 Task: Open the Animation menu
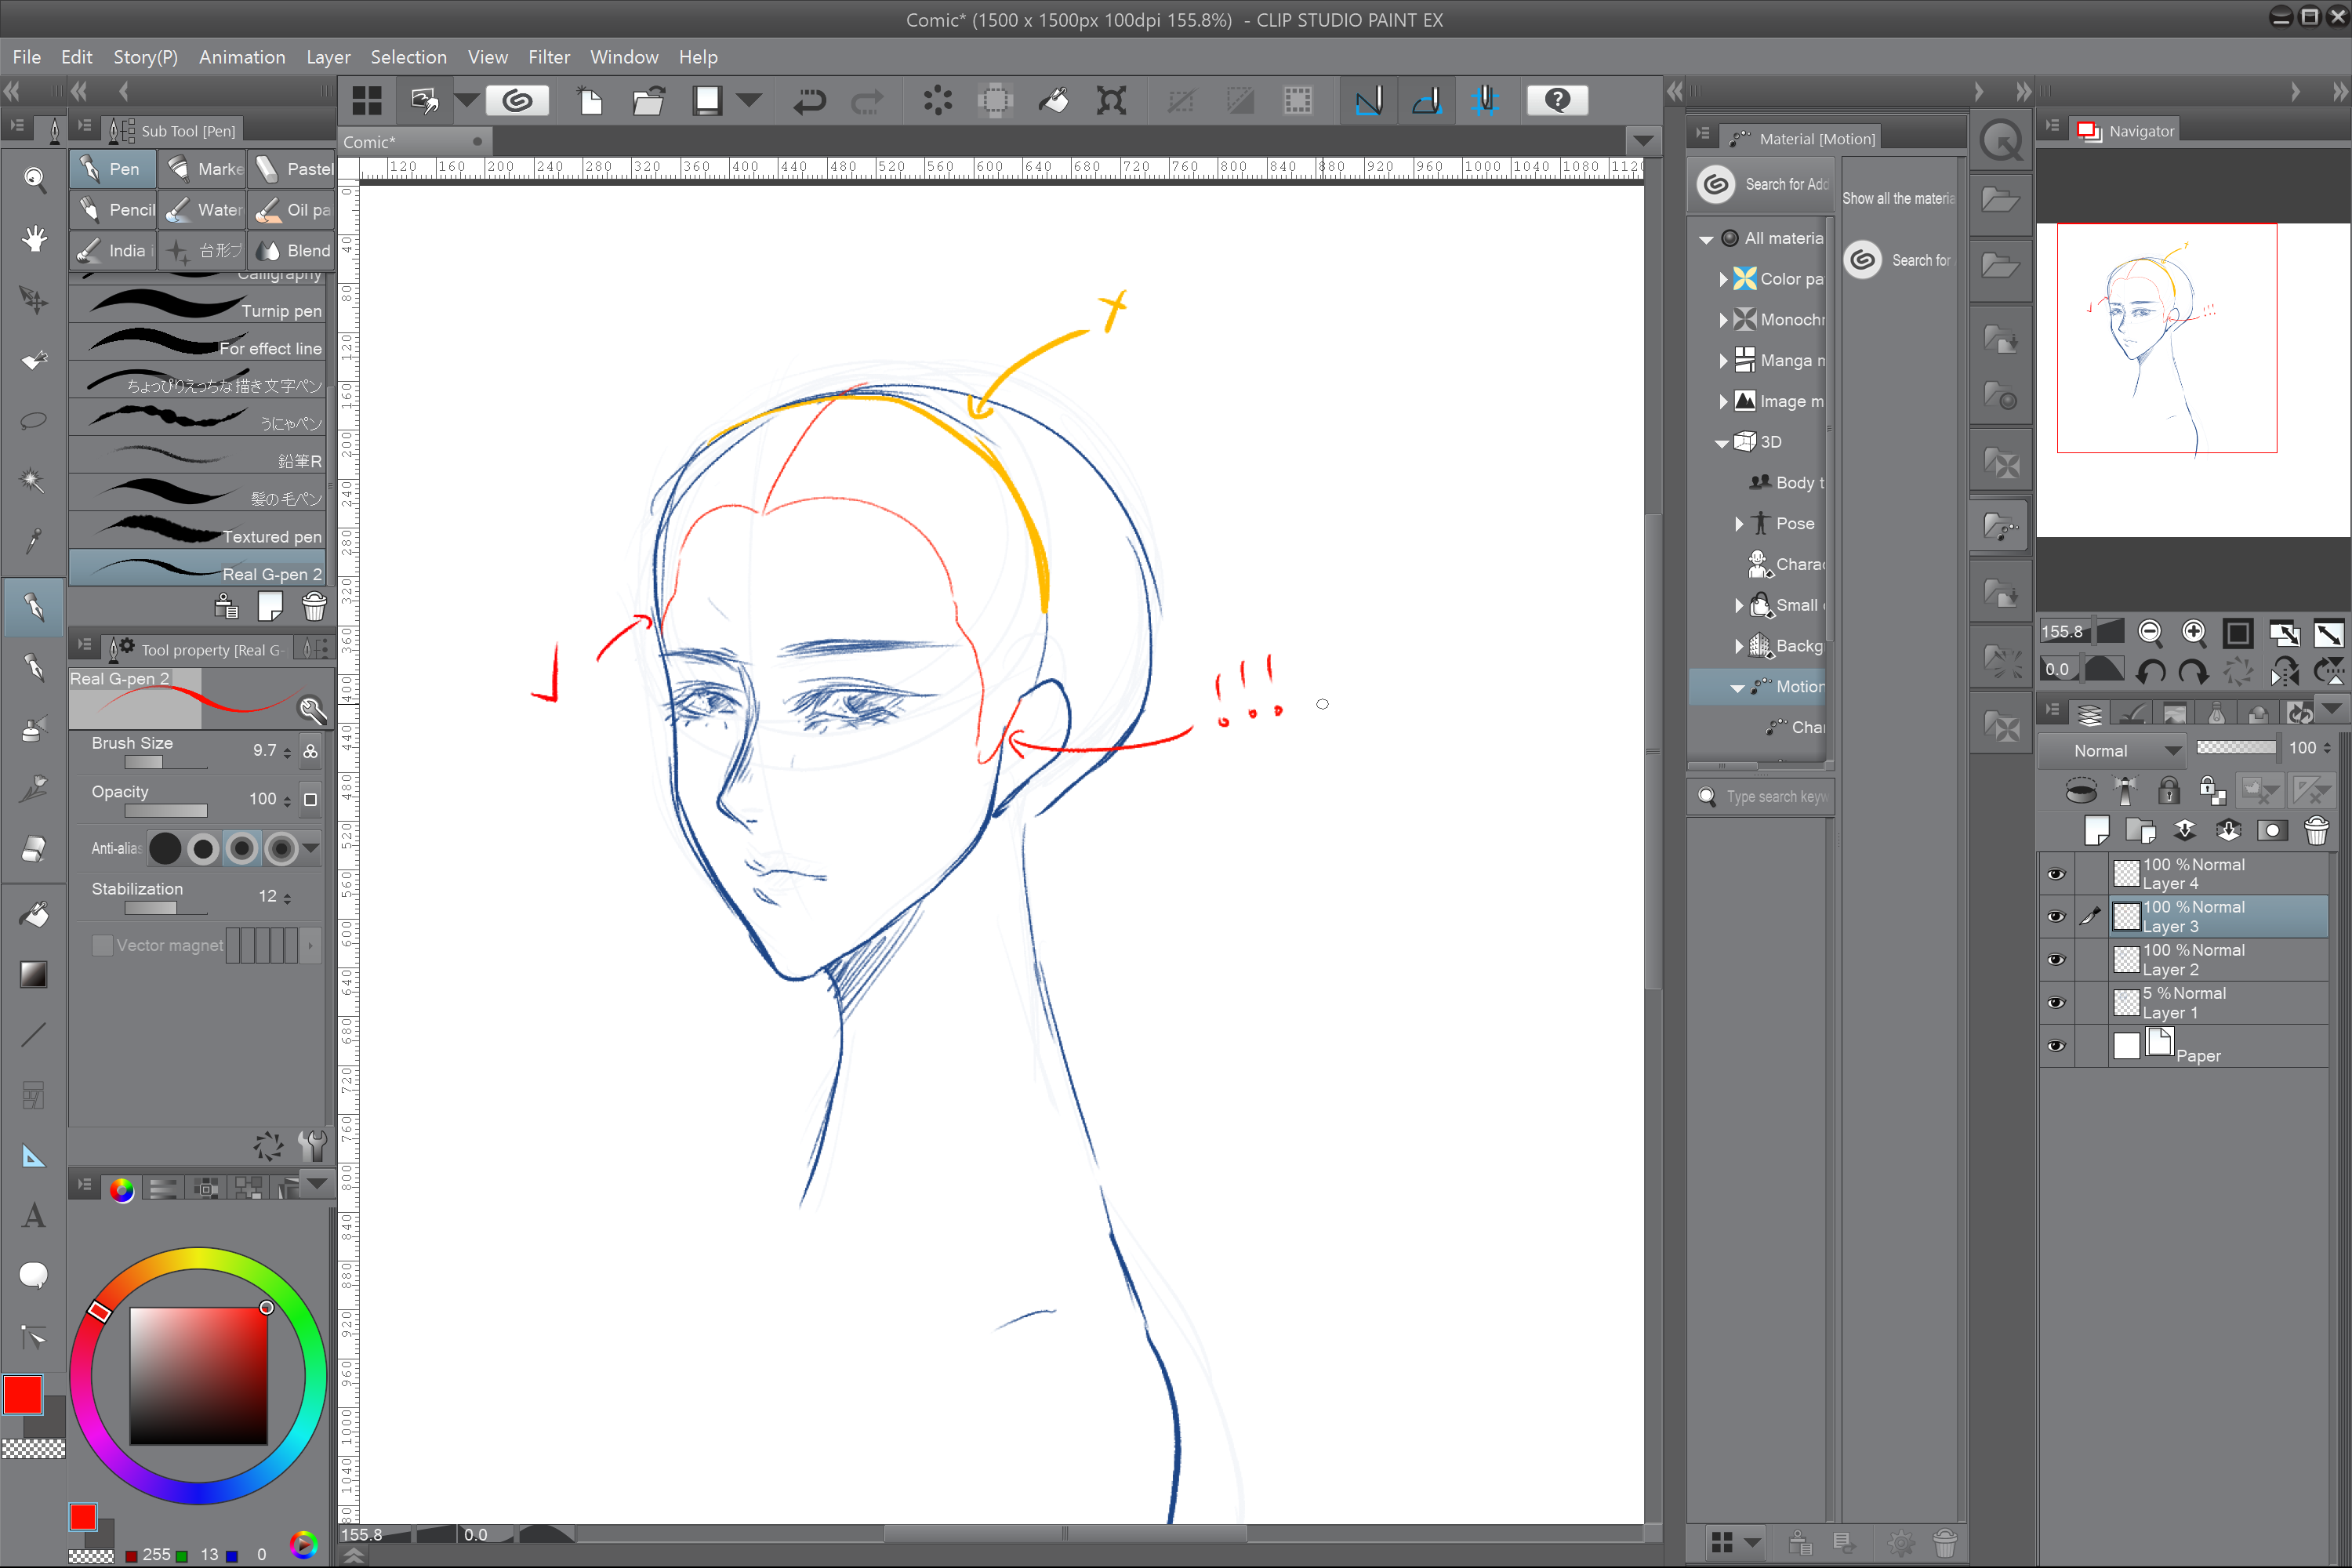click(242, 57)
